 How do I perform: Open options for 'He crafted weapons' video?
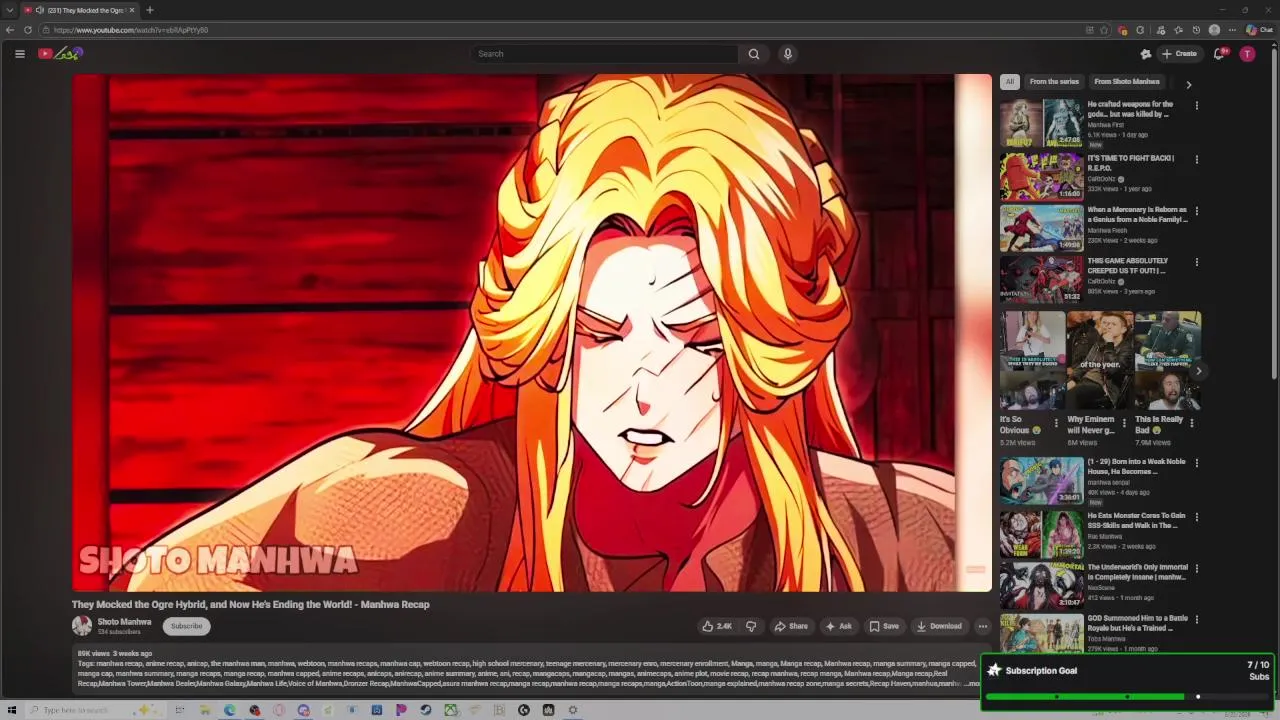[1196, 105]
